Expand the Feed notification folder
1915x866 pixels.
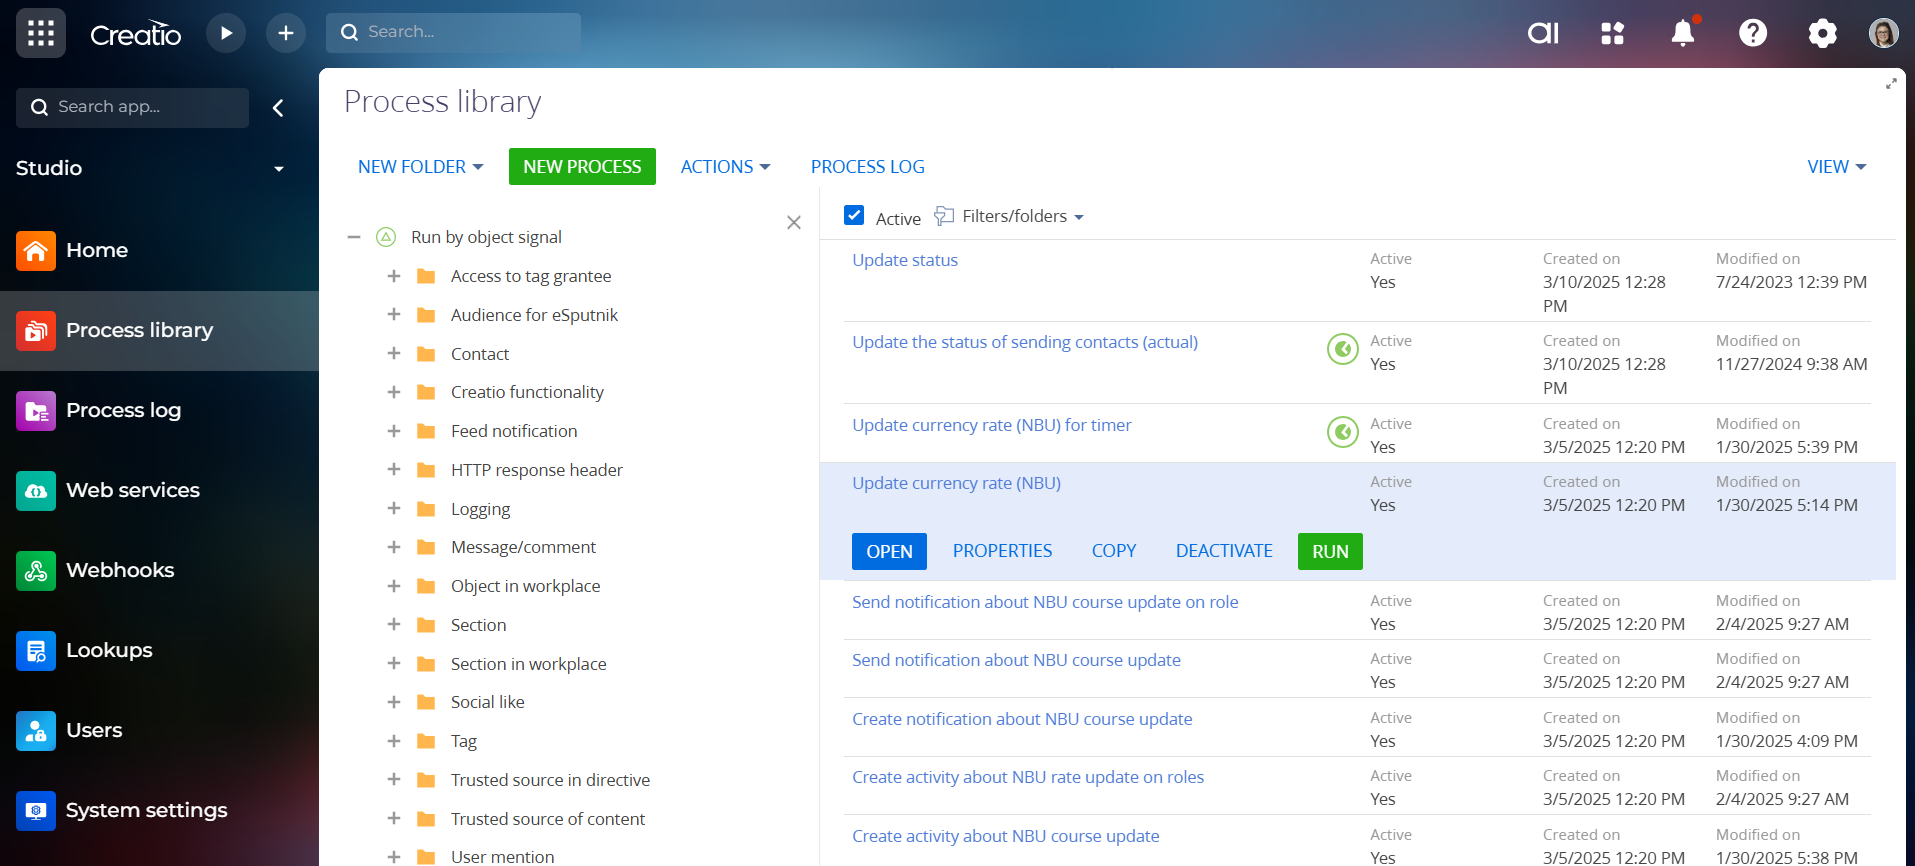click(x=394, y=431)
